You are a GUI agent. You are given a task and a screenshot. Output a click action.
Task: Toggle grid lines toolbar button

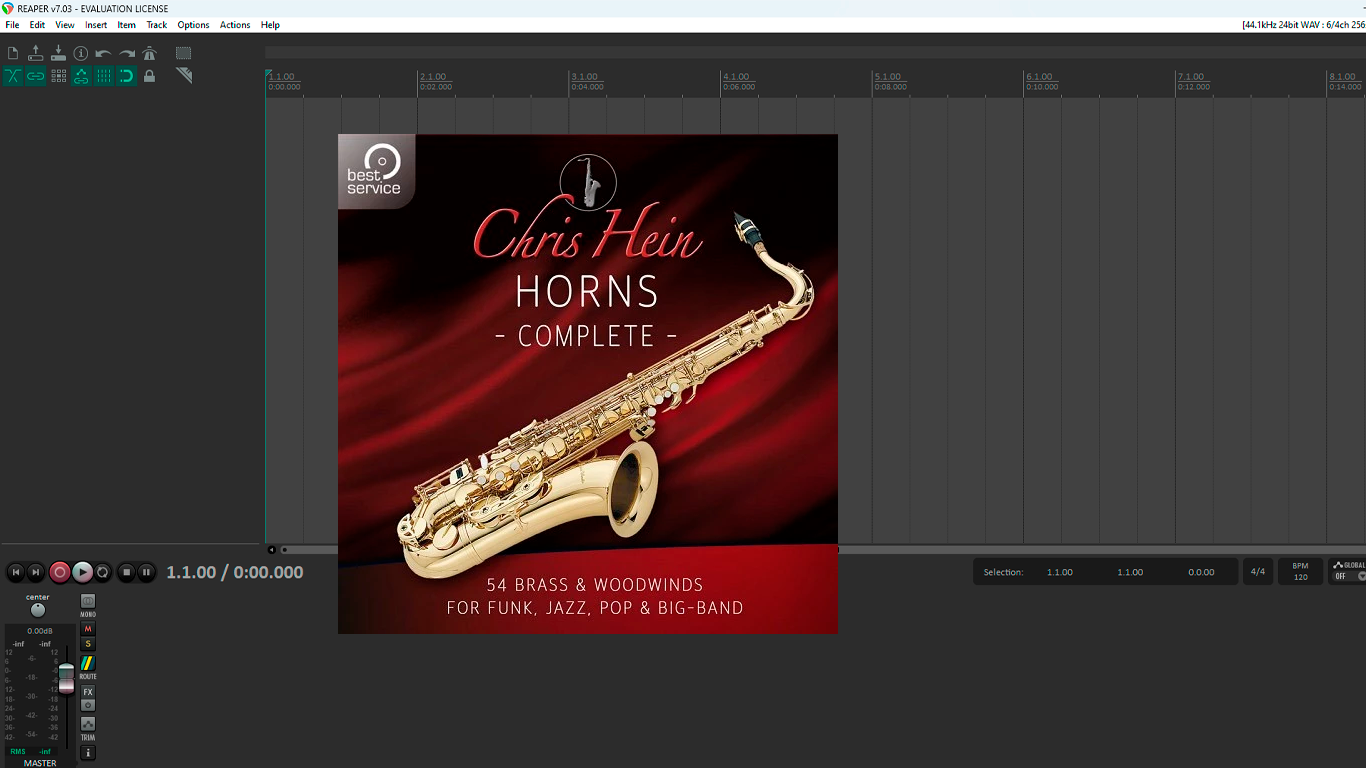click(104, 76)
